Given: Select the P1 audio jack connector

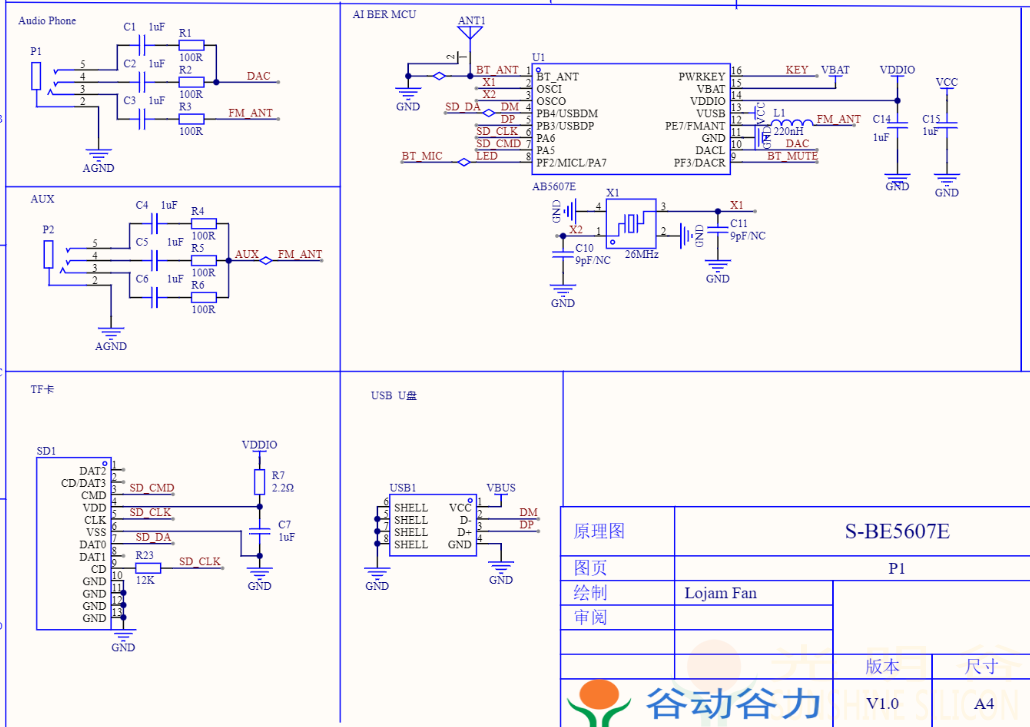Looking at the screenshot, I should click(37, 77).
